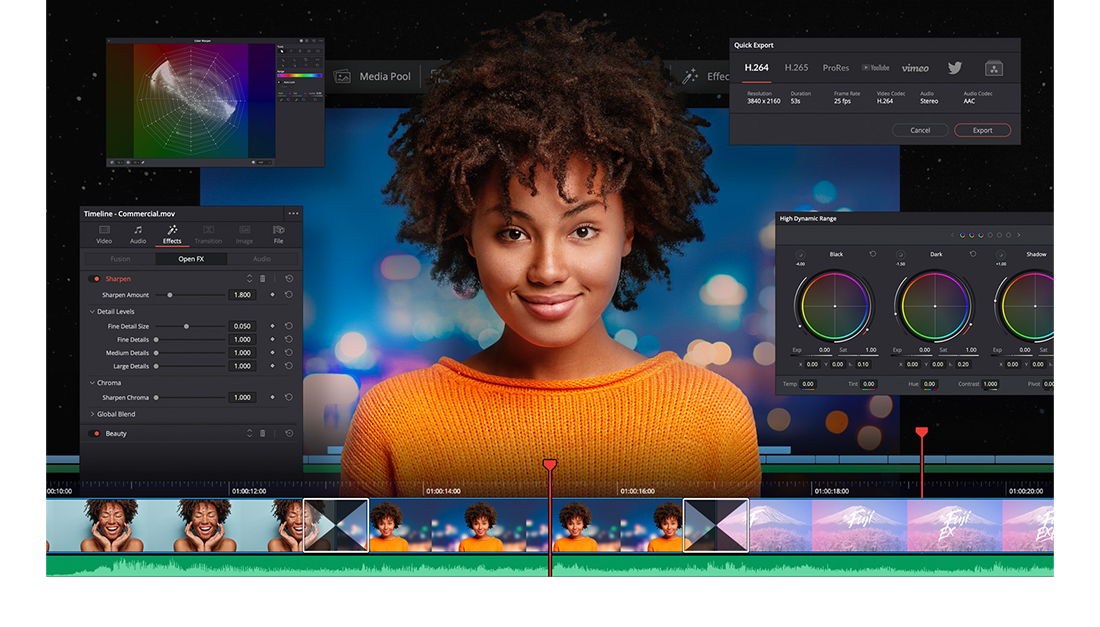Reset the Dark zone color wheel
Viewport: 1100px width, 627px height.
[x=972, y=254]
